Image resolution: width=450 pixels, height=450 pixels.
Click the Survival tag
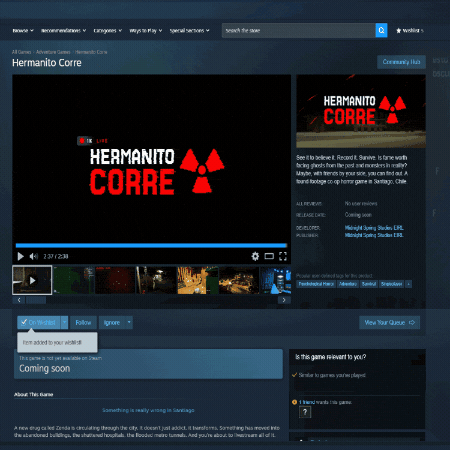(x=369, y=284)
